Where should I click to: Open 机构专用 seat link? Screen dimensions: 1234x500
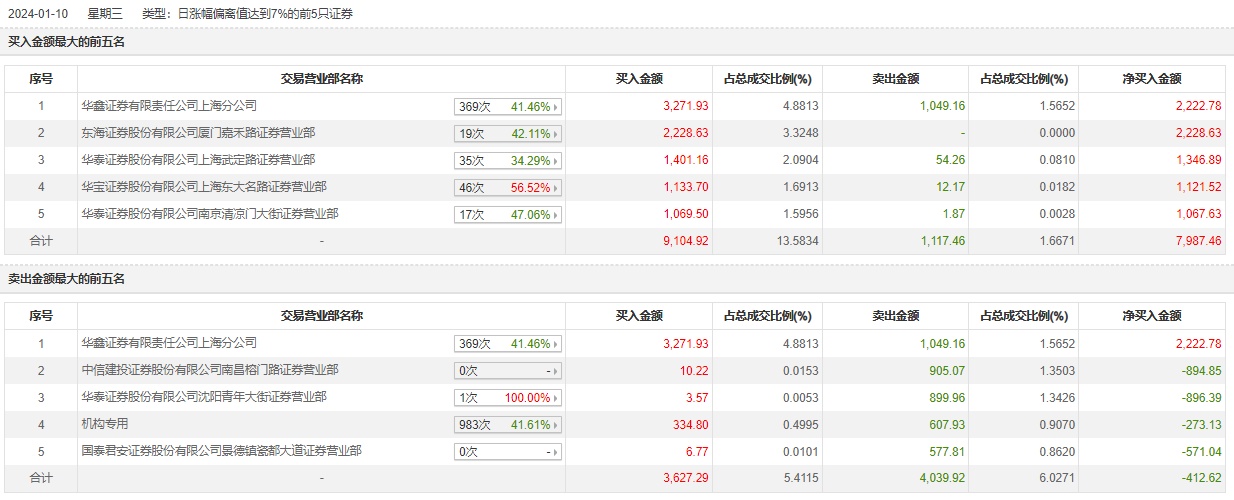[105, 424]
